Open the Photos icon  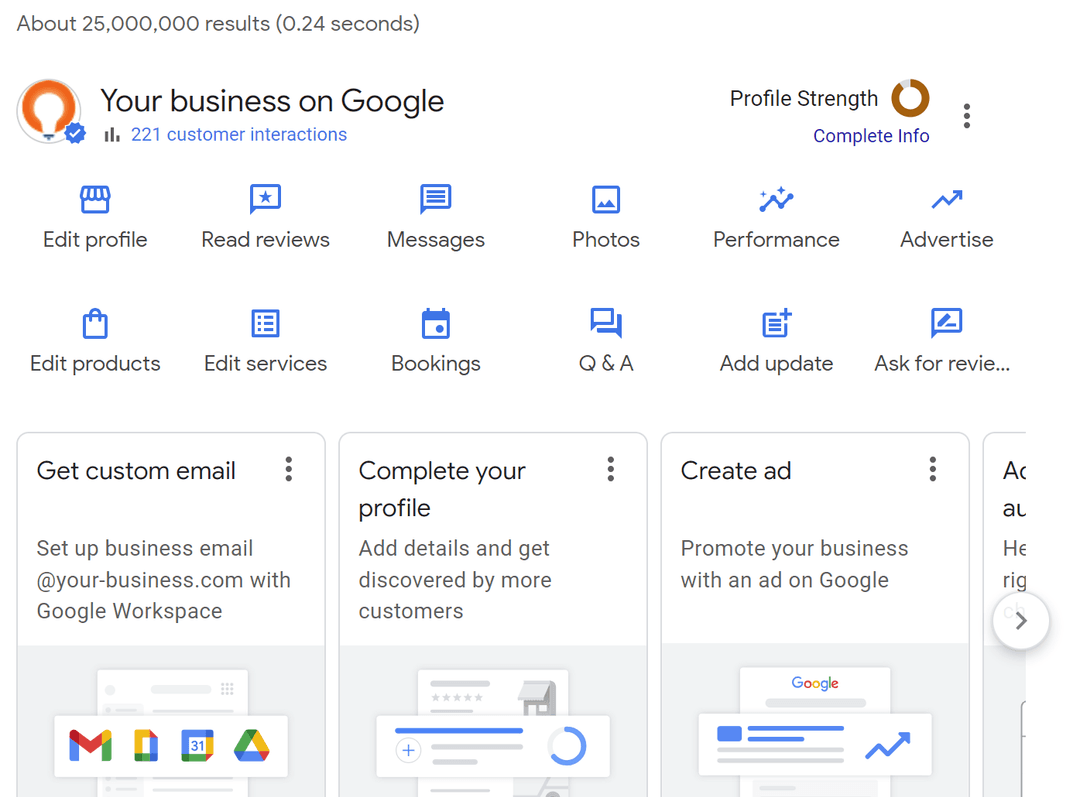tap(606, 200)
